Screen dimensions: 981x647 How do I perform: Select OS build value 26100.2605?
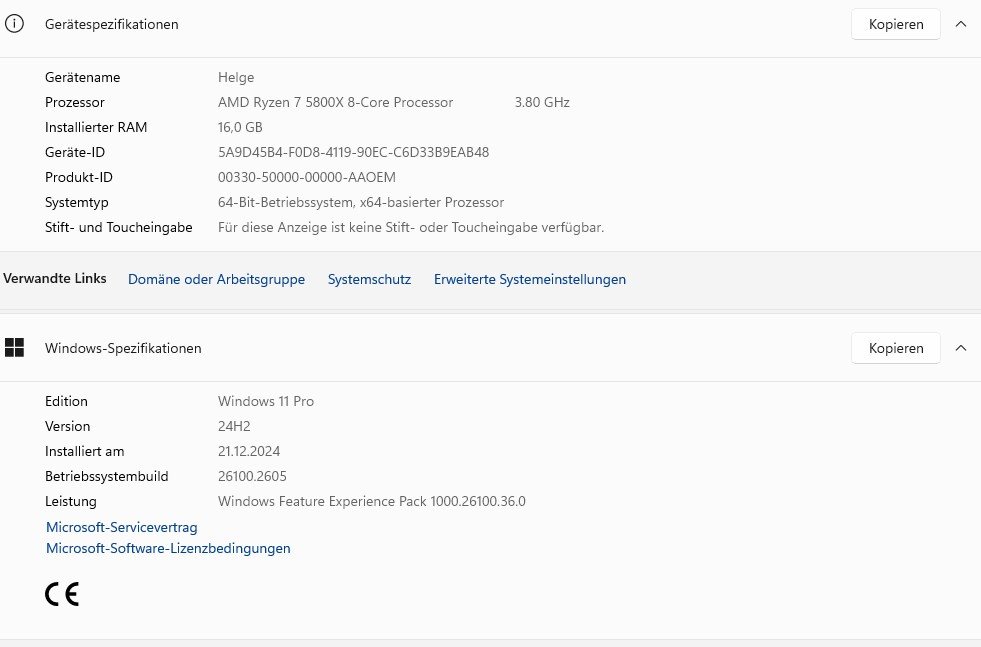pyautogui.click(x=252, y=476)
